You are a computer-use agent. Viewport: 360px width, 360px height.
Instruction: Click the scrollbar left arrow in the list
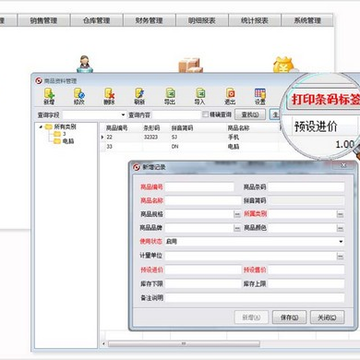tap(104, 343)
